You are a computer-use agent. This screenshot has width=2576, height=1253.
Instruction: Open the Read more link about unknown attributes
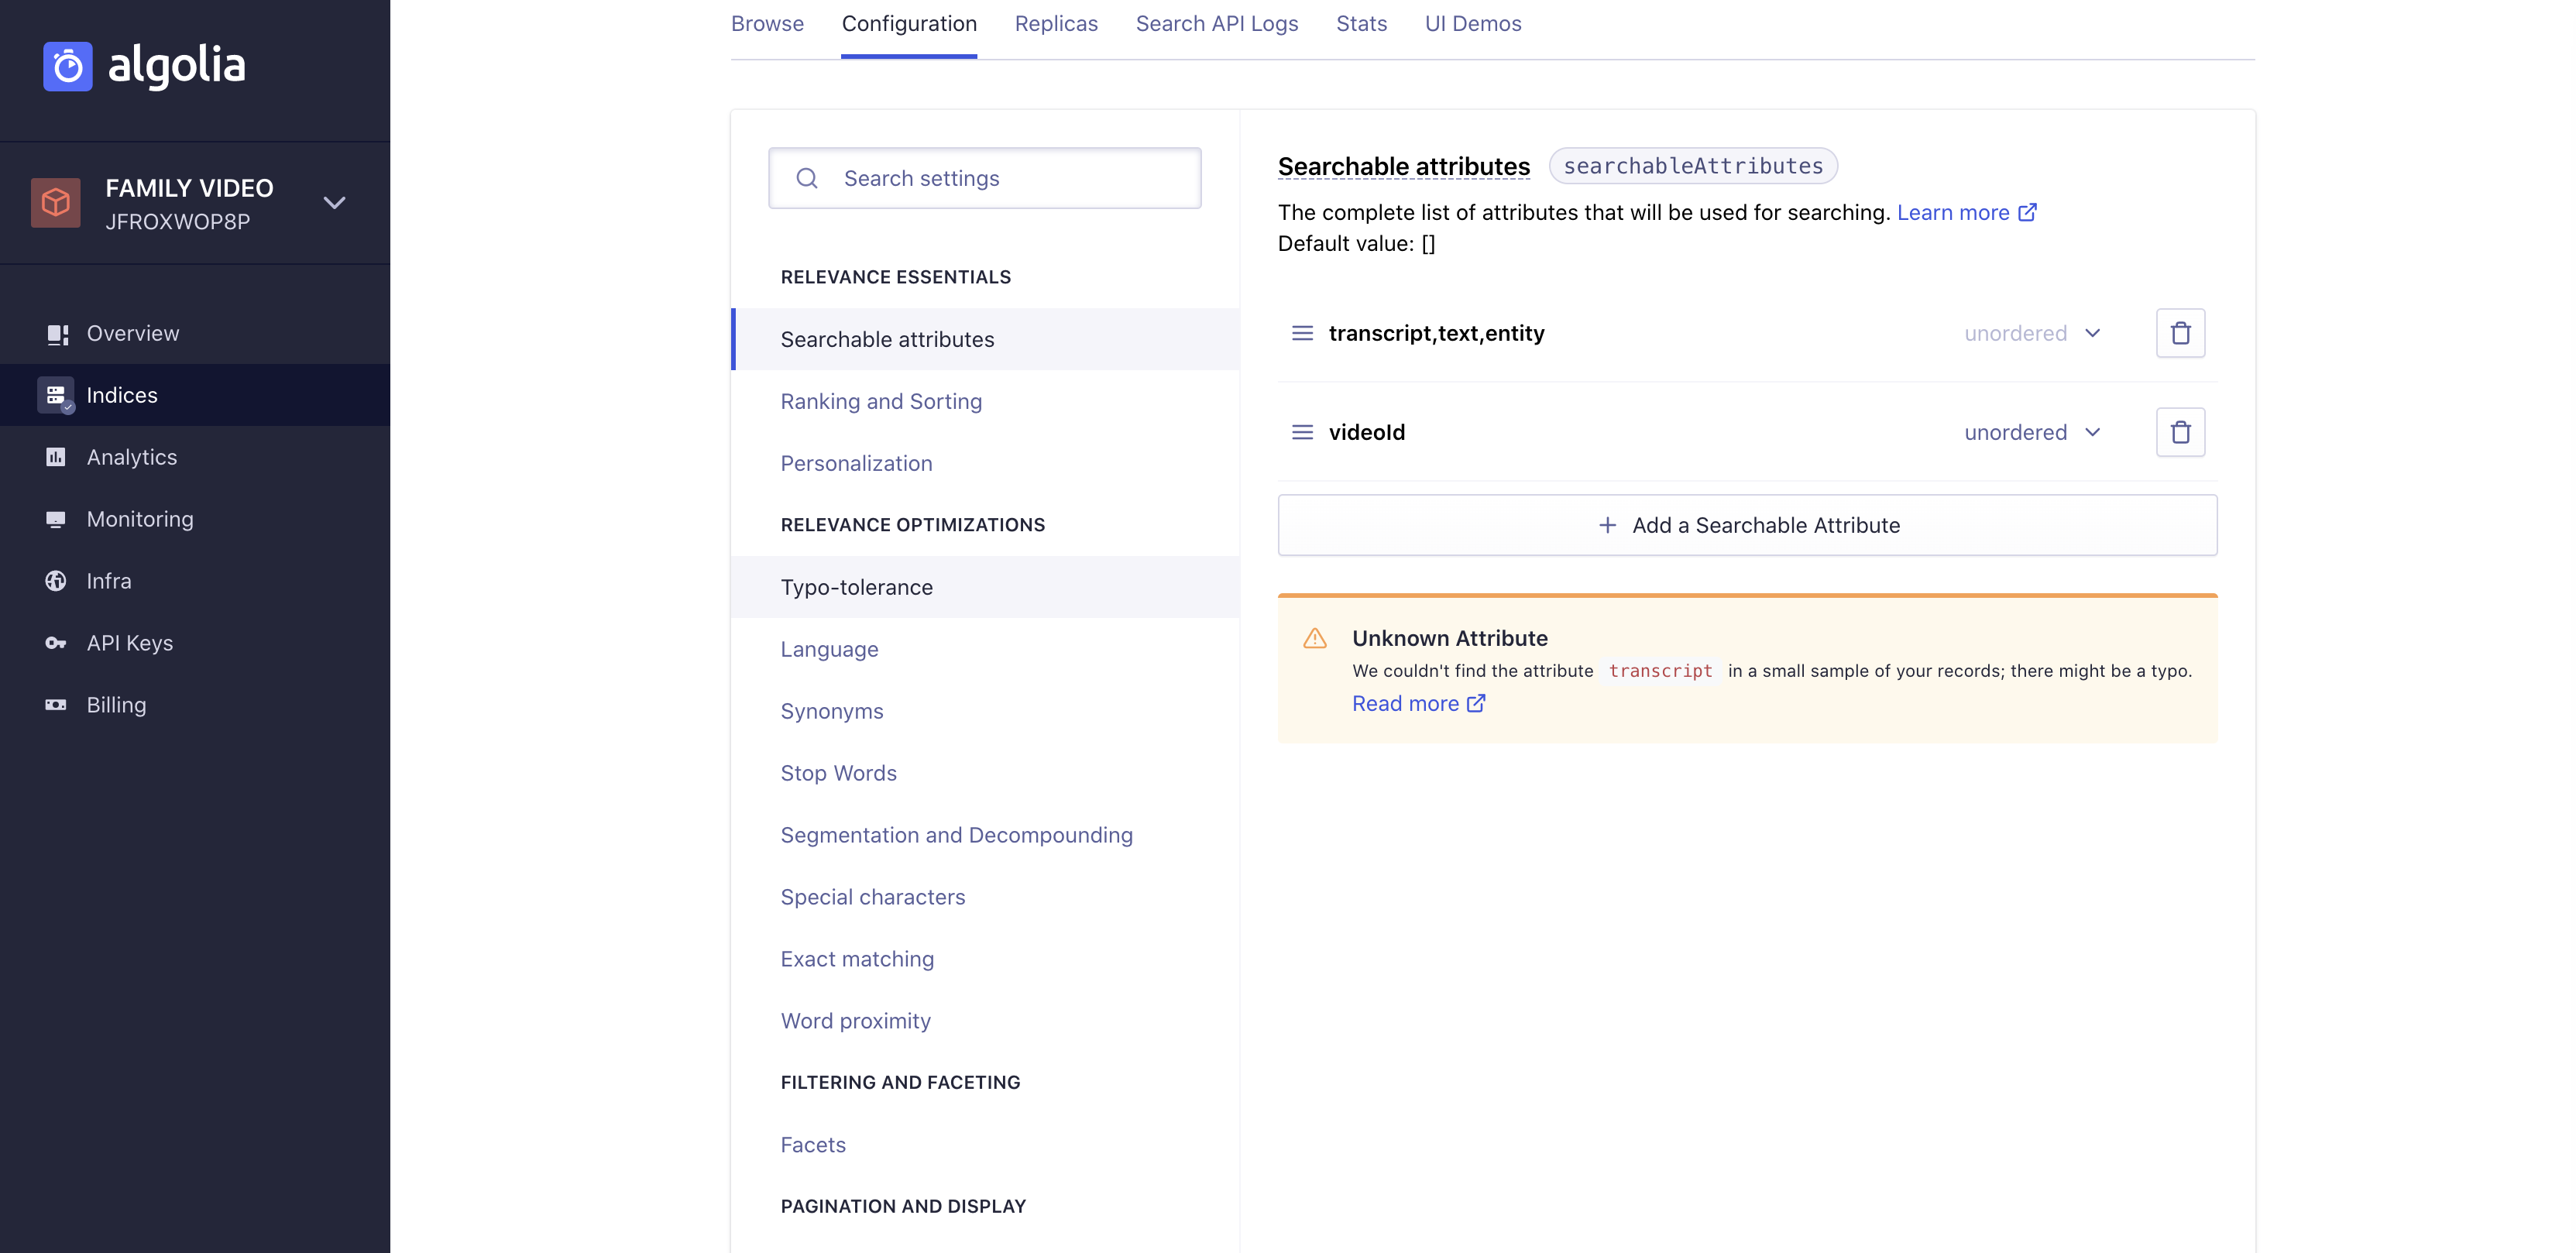(x=1406, y=703)
